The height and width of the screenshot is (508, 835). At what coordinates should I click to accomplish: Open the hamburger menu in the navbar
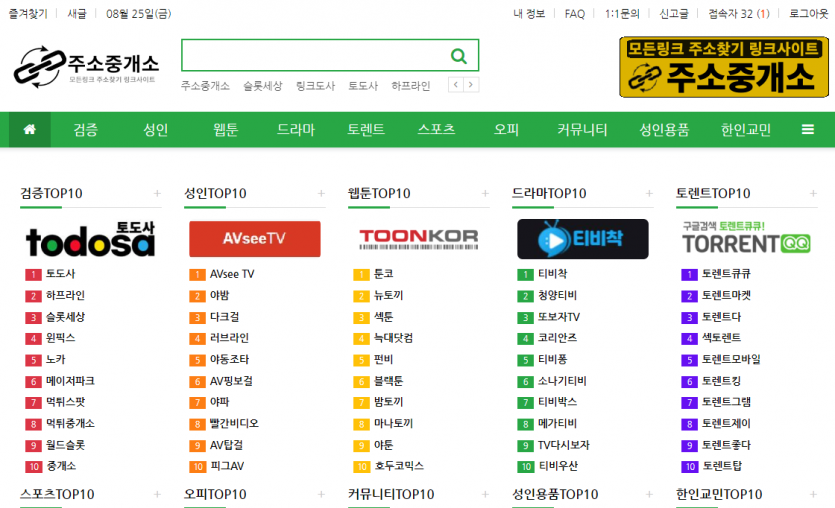click(x=808, y=129)
